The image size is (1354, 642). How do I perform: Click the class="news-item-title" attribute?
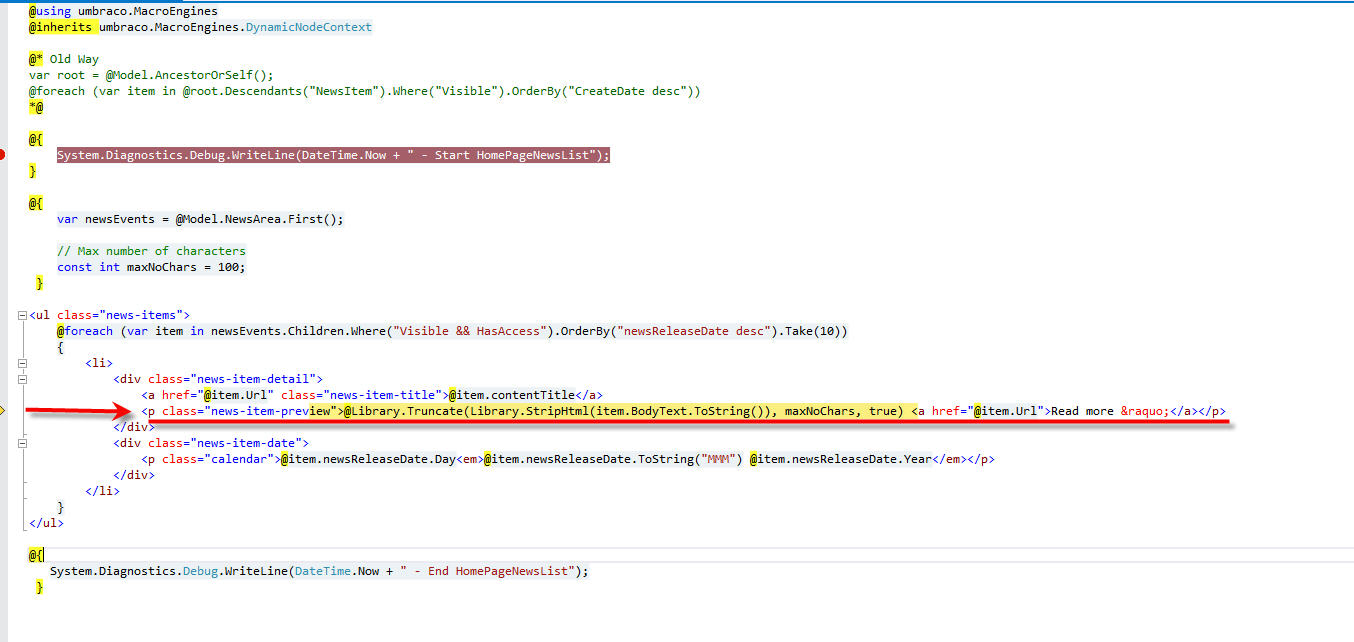click(362, 395)
